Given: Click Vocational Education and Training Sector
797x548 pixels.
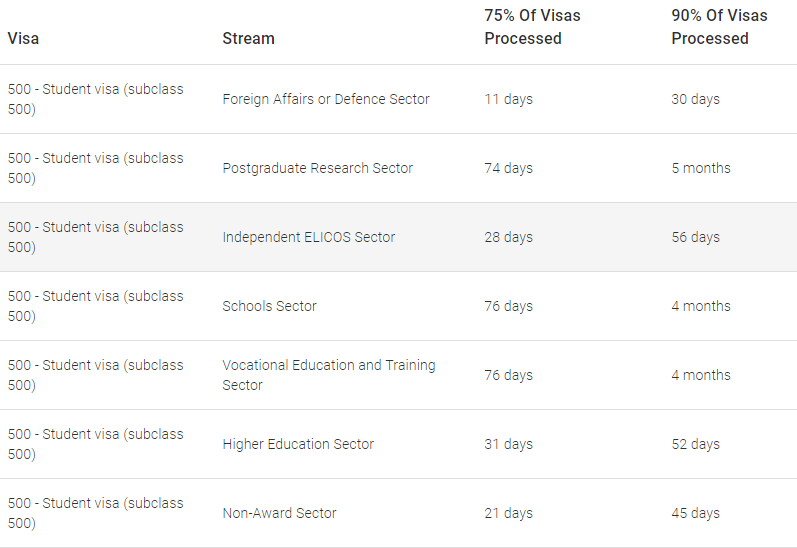Looking at the screenshot, I should 329,375.
